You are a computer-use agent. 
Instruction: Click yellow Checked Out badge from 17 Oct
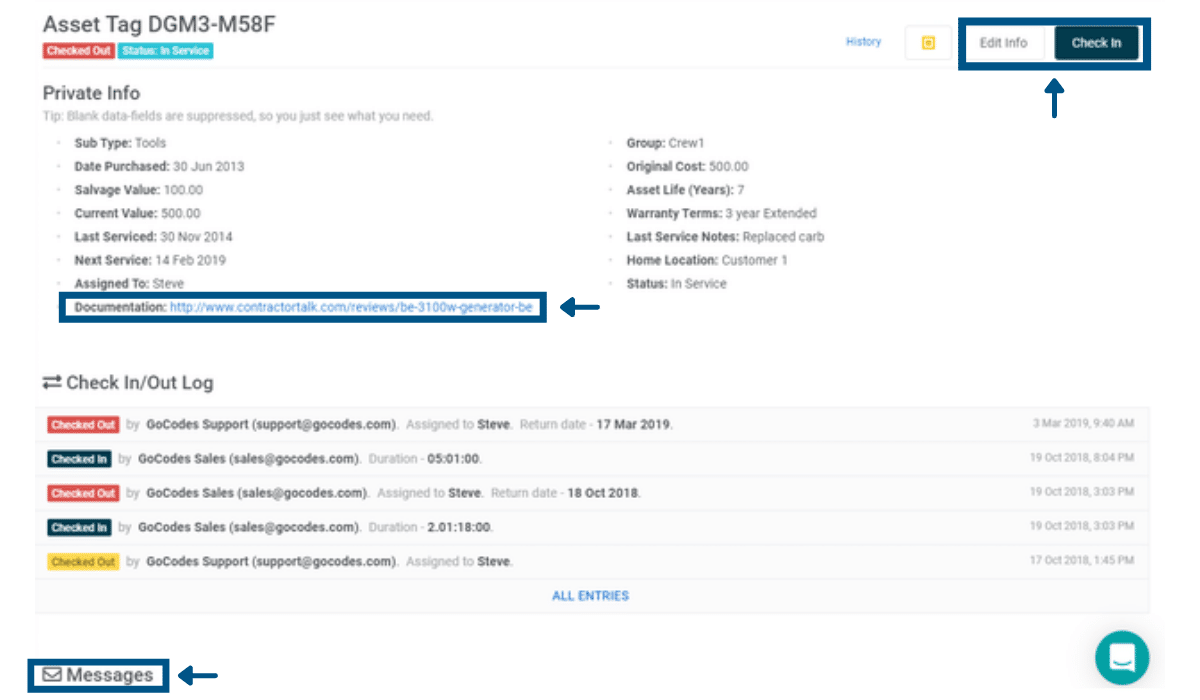click(x=83, y=562)
